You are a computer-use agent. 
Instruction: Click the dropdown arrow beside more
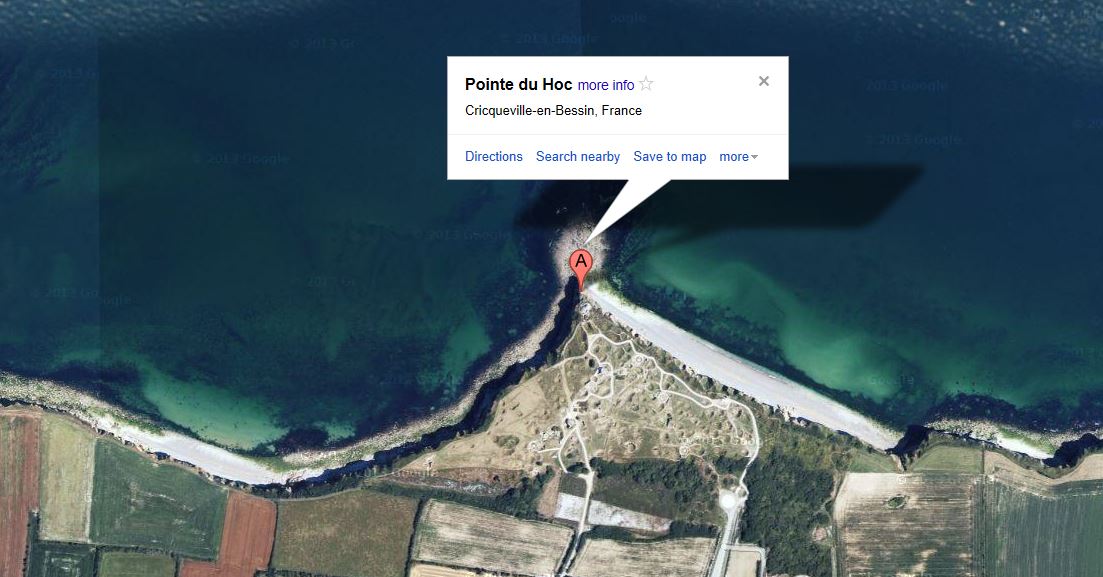pyautogui.click(x=755, y=158)
